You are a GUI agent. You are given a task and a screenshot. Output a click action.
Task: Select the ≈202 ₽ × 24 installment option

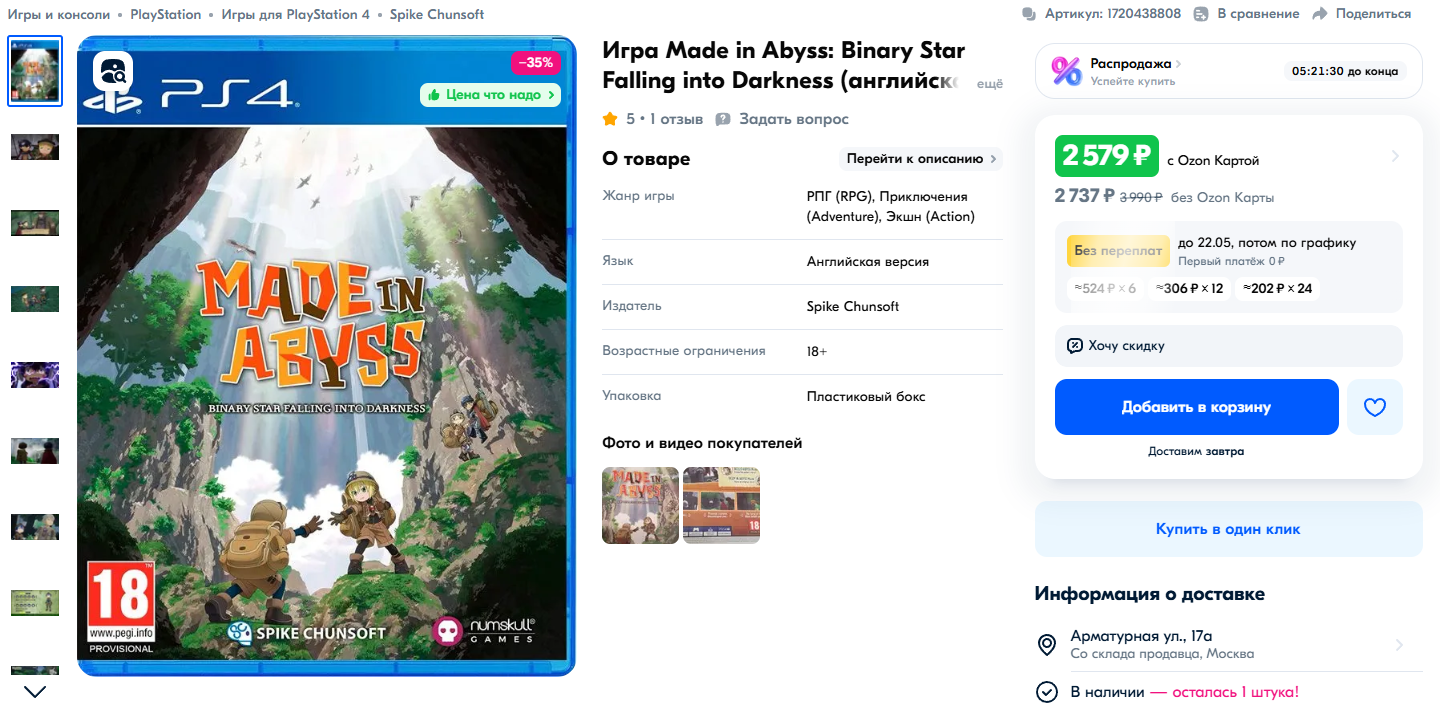tap(1277, 288)
